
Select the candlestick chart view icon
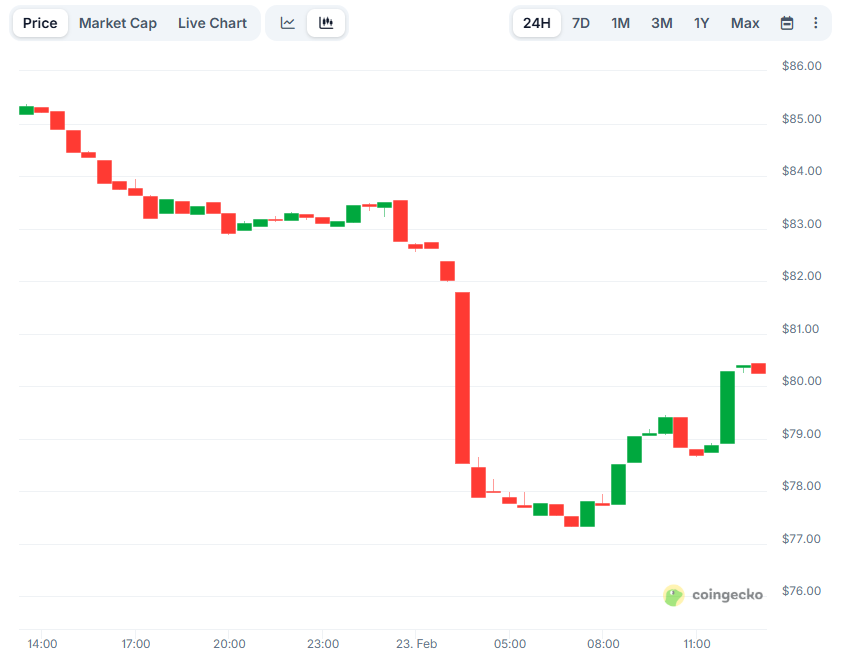[x=327, y=22]
